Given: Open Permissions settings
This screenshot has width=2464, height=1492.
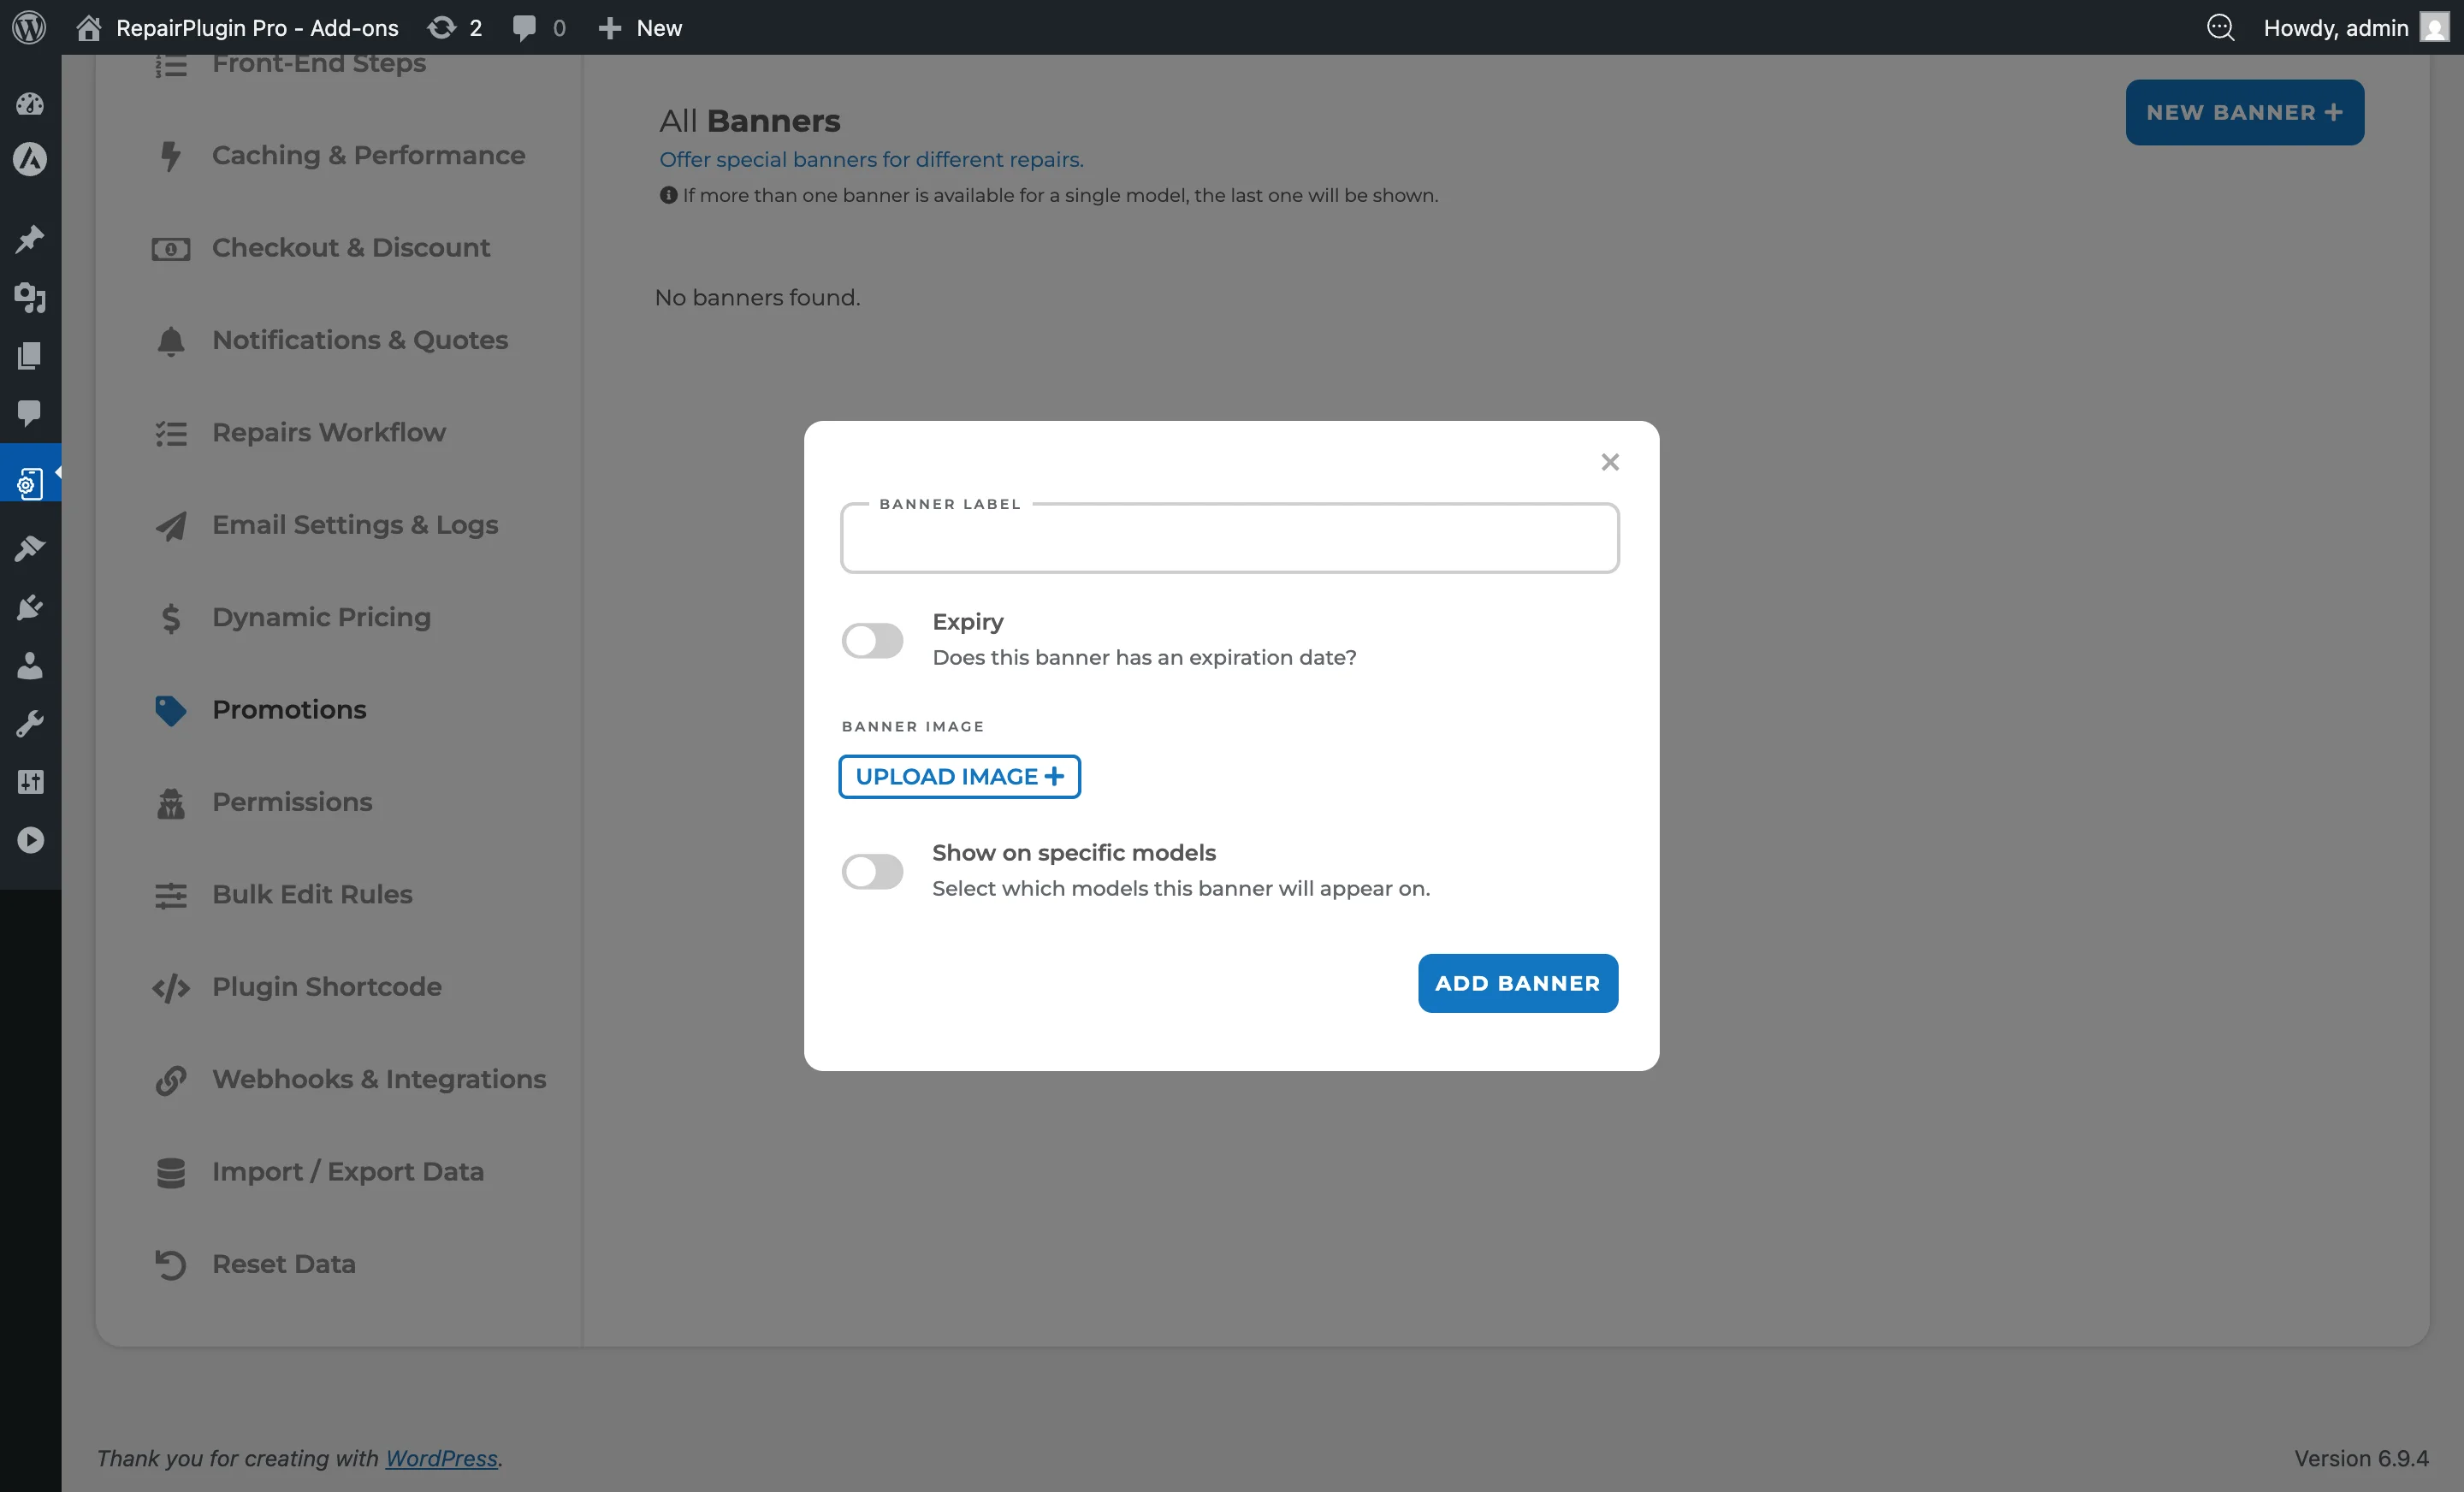Looking at the screenshot, I should click(292, 802).
